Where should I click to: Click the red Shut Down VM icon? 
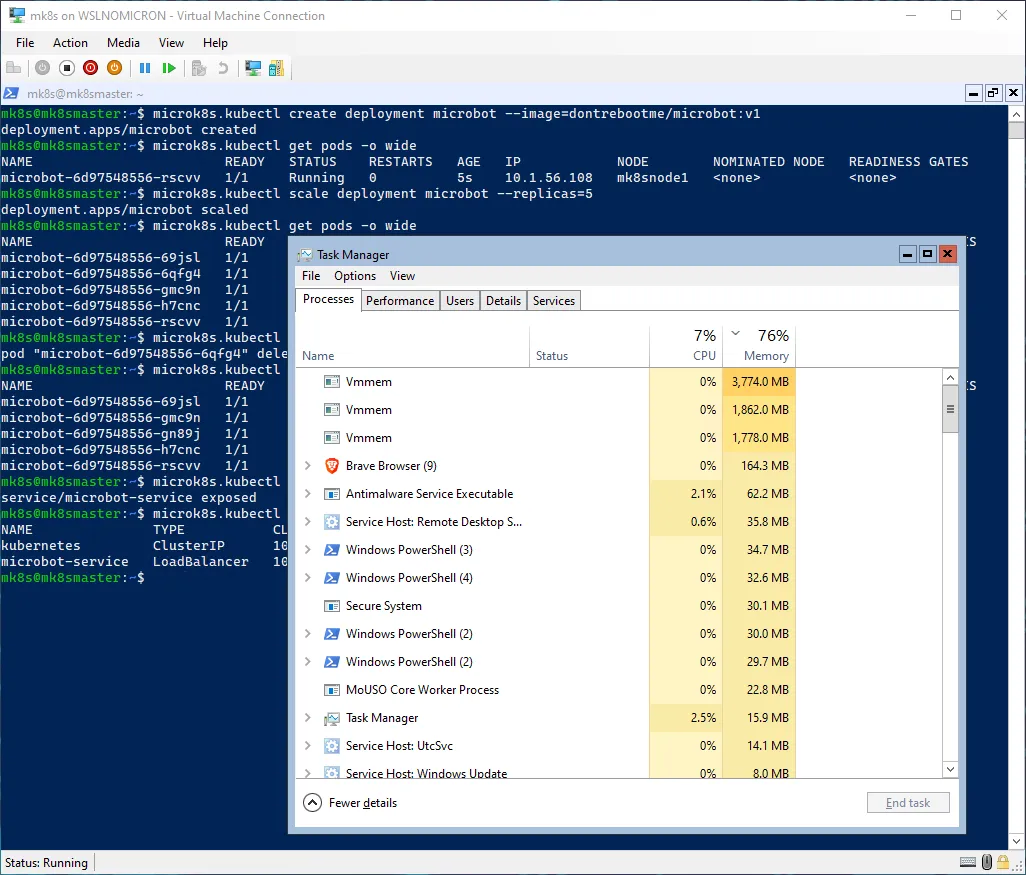click(91, 68)
